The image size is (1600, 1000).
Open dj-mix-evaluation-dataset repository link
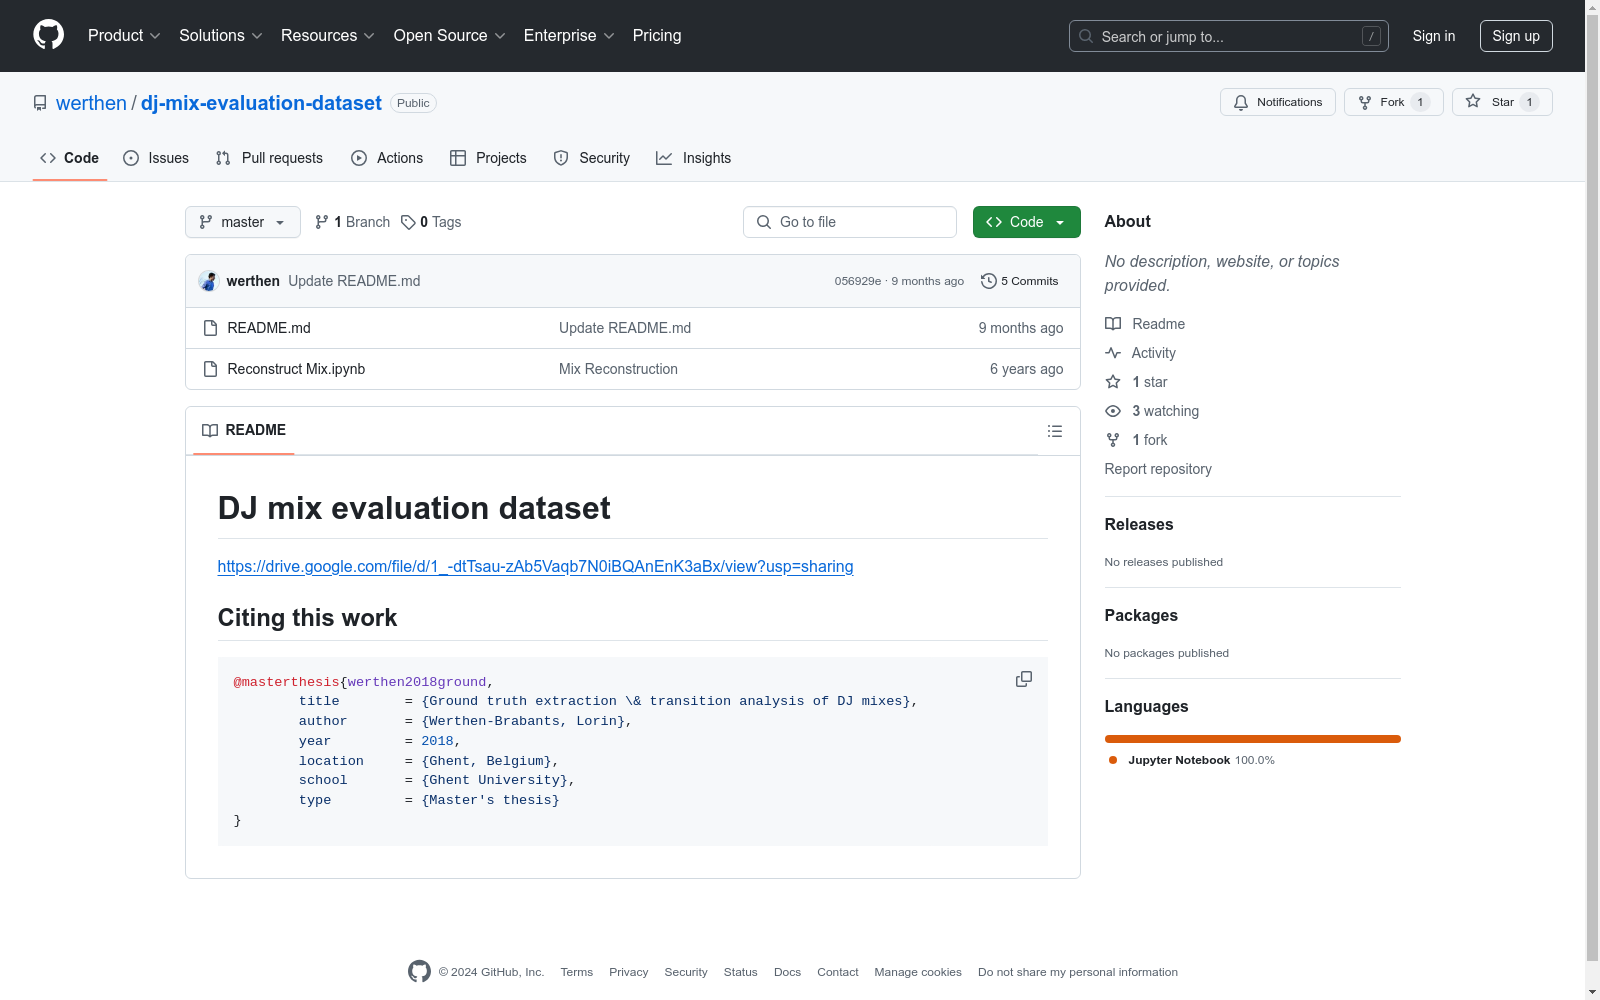click(261, 103)
